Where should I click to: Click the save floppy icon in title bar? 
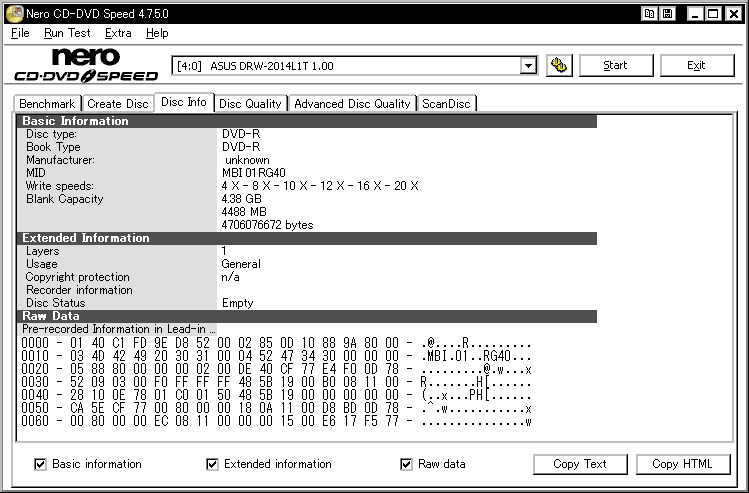pyautogui.click(x=667, y=13)
